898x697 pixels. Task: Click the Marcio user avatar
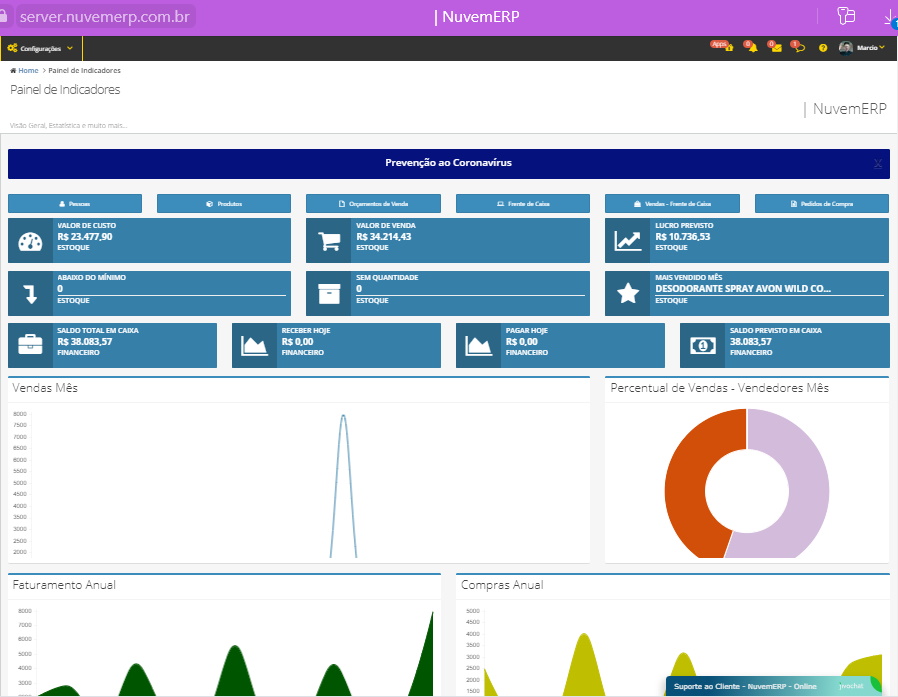tap(845, 48)
